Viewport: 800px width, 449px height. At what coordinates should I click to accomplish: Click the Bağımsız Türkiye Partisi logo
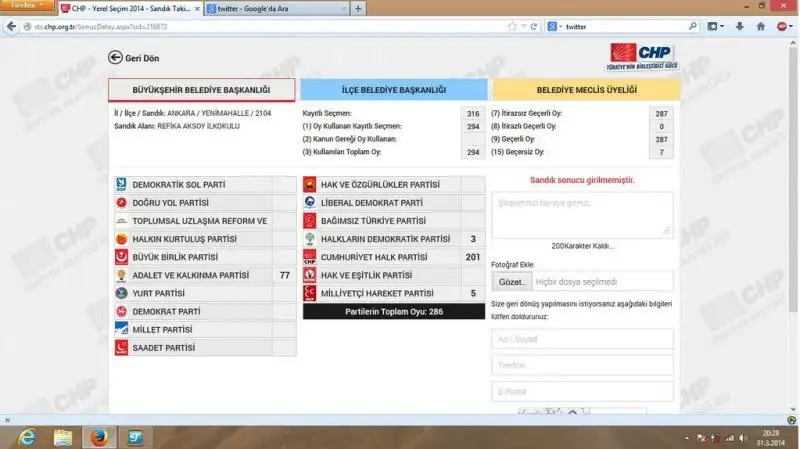(310, 220)
